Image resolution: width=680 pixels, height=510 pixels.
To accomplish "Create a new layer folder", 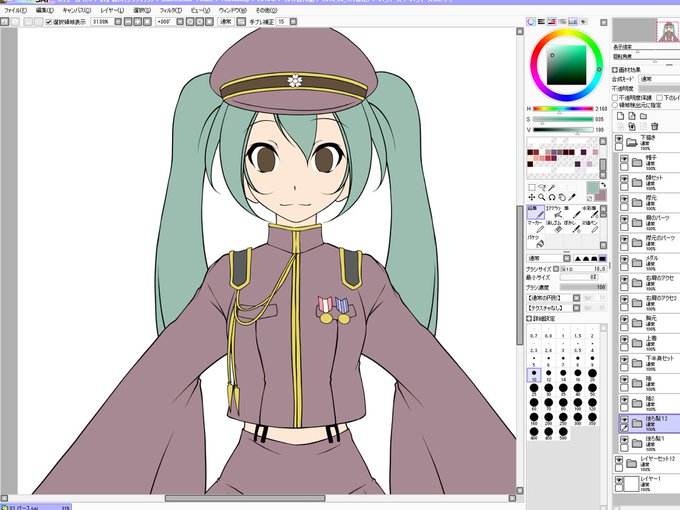I will (644, 116).
